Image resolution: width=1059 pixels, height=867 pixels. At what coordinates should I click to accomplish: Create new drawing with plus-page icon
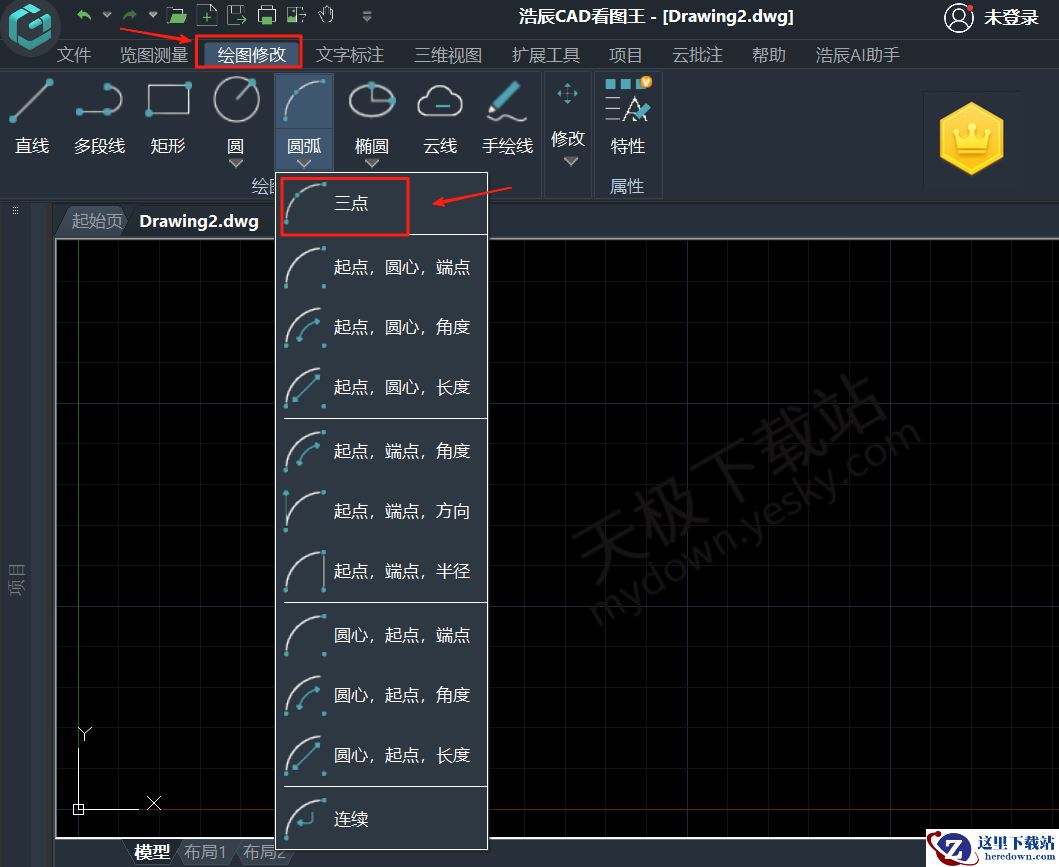207,14
